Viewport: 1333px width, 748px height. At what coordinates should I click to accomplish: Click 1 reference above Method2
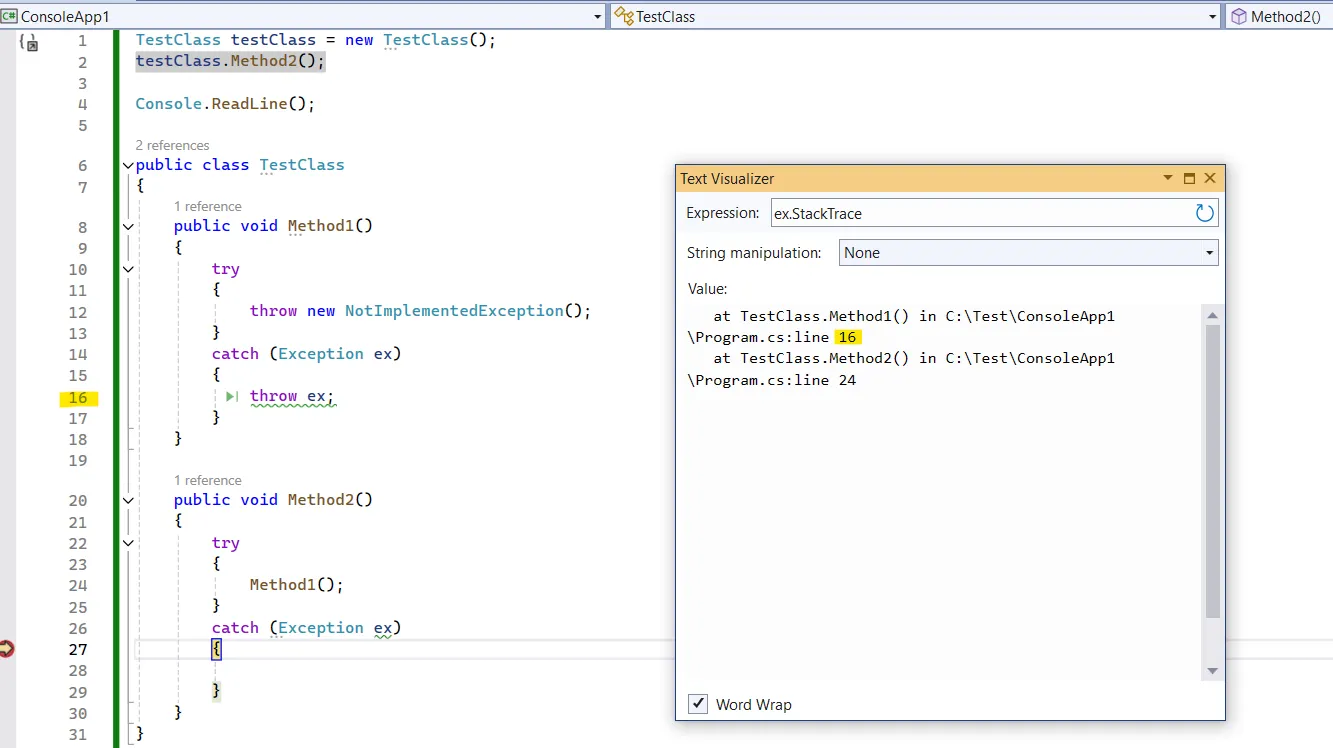click(x=208, y=480)
